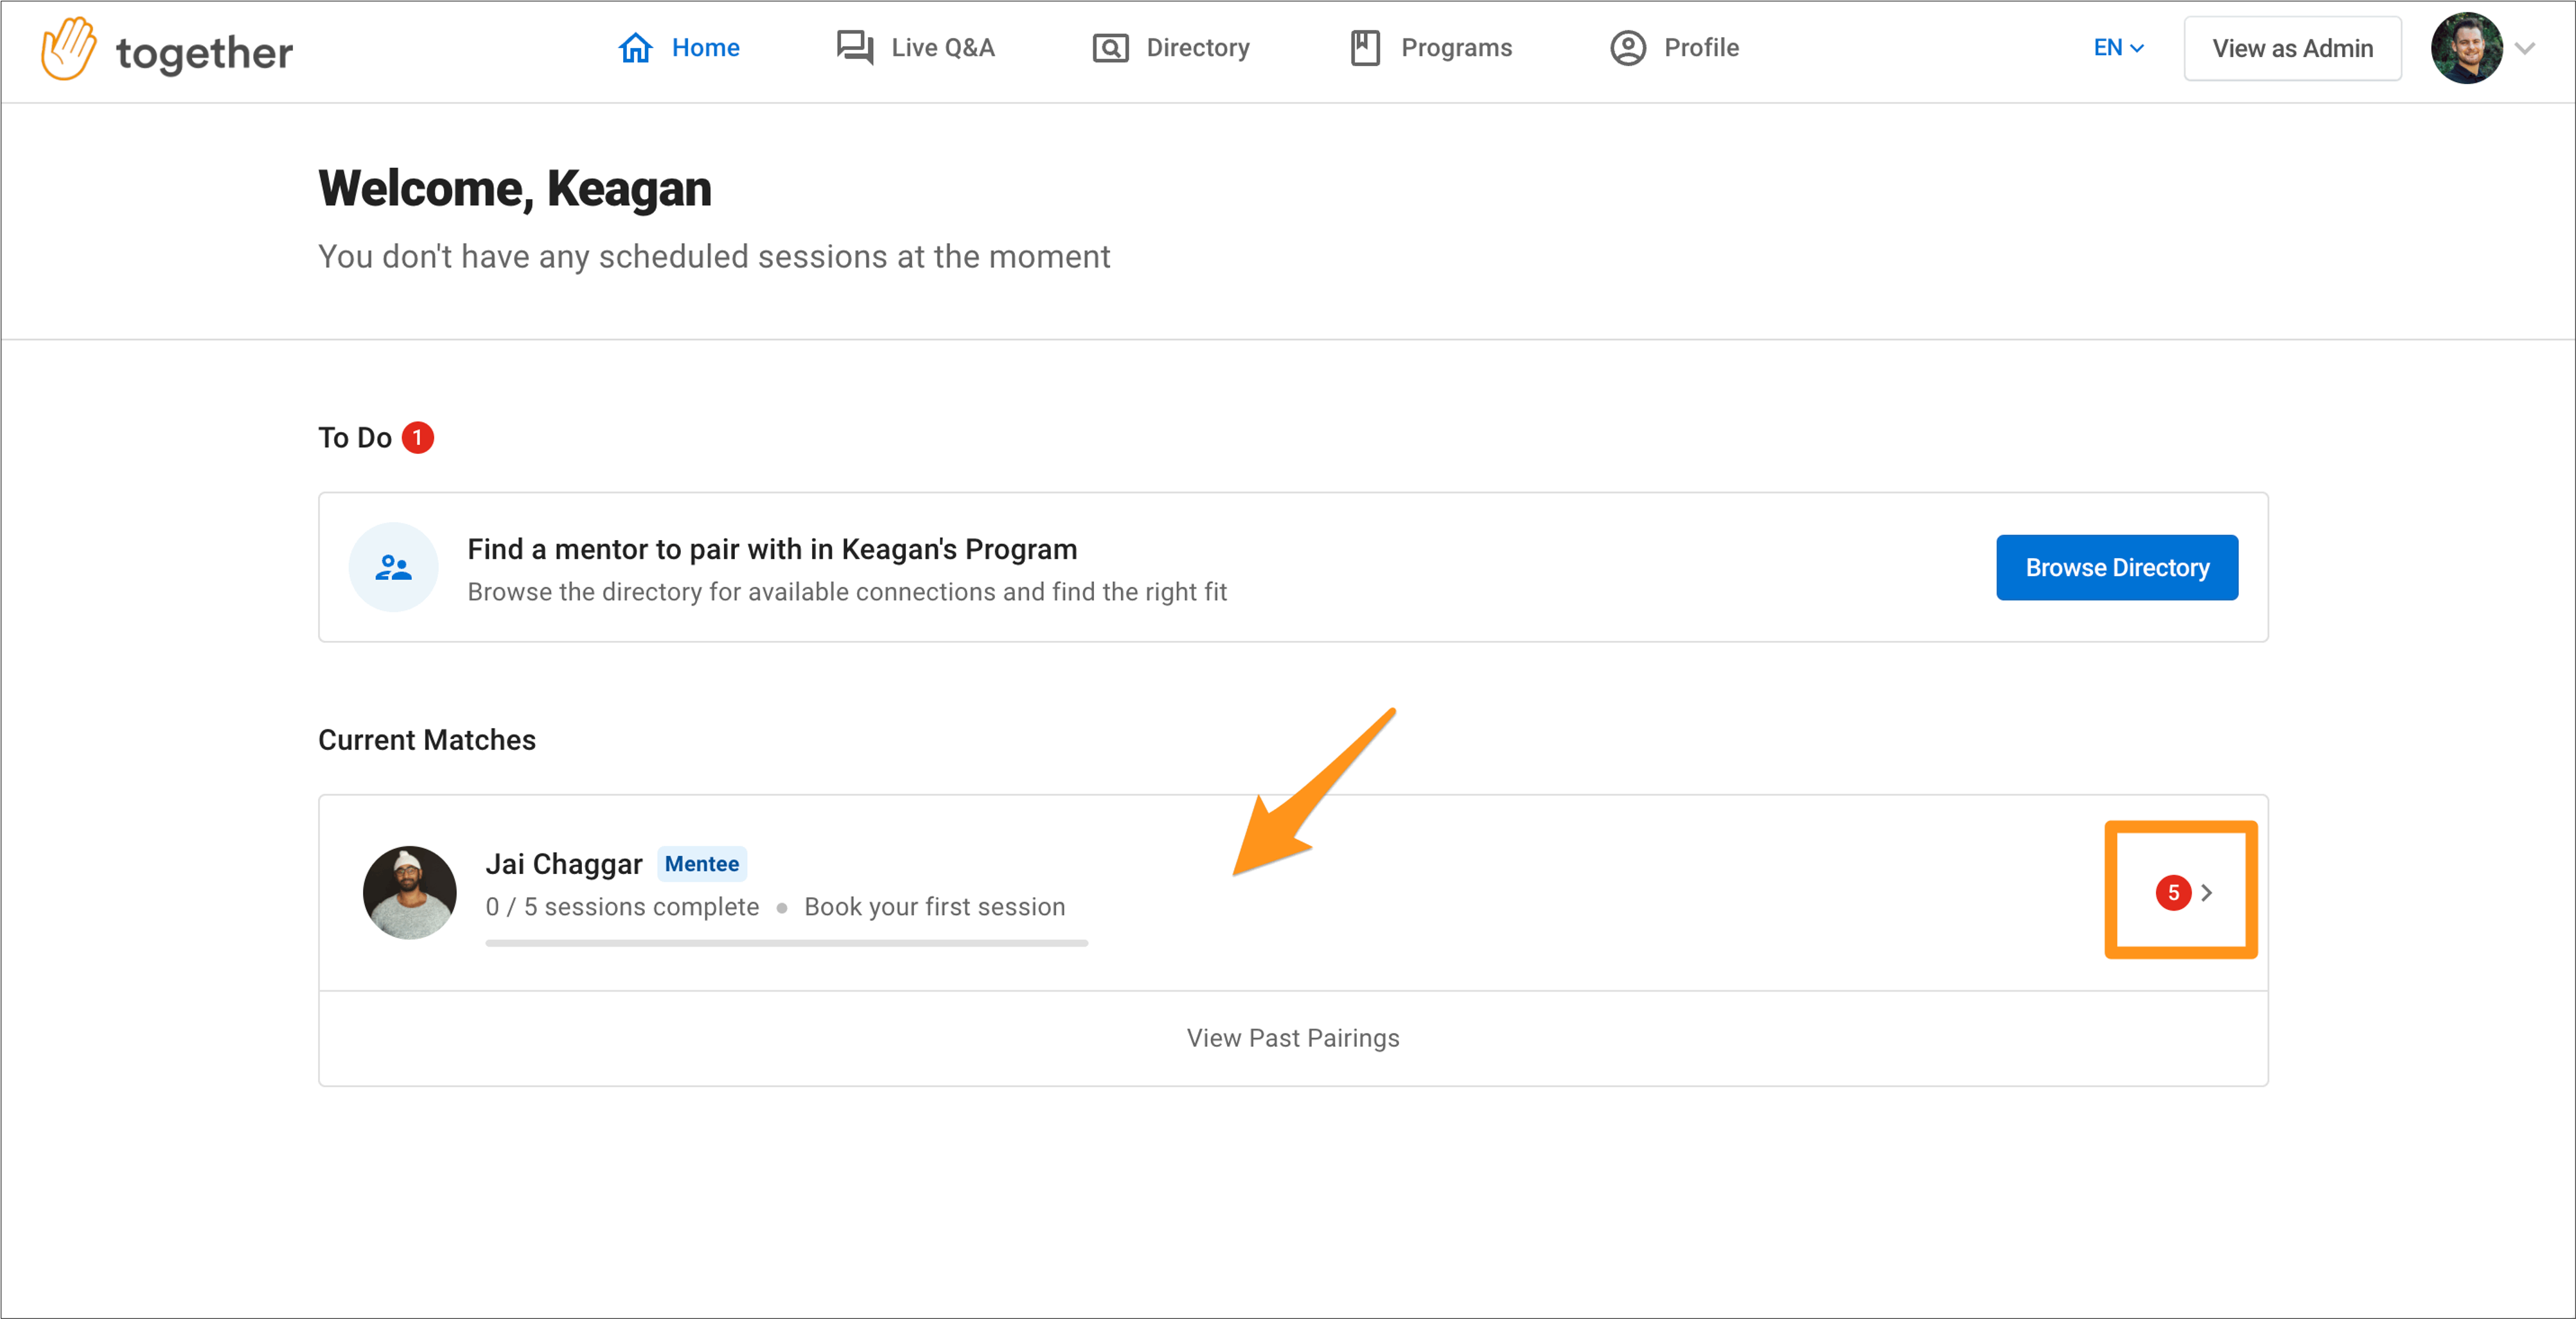Navigate to Programs
Screen dimensions: 2576x1319
point(1431,48)
